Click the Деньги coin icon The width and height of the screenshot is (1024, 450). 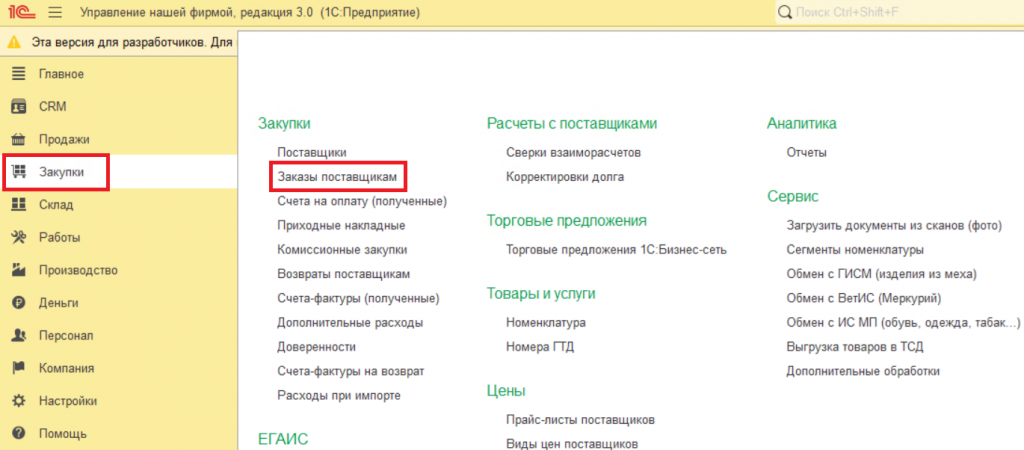[x=19, y=302]
